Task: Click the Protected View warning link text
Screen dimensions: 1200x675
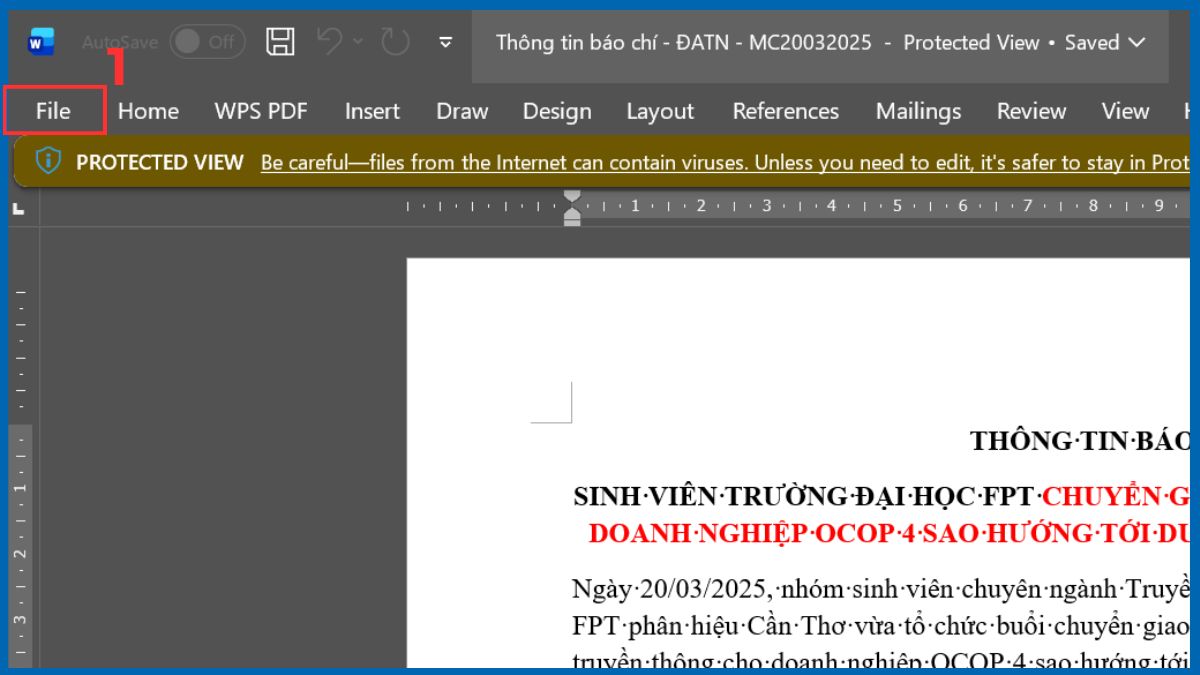Action: tap(700, 162)
